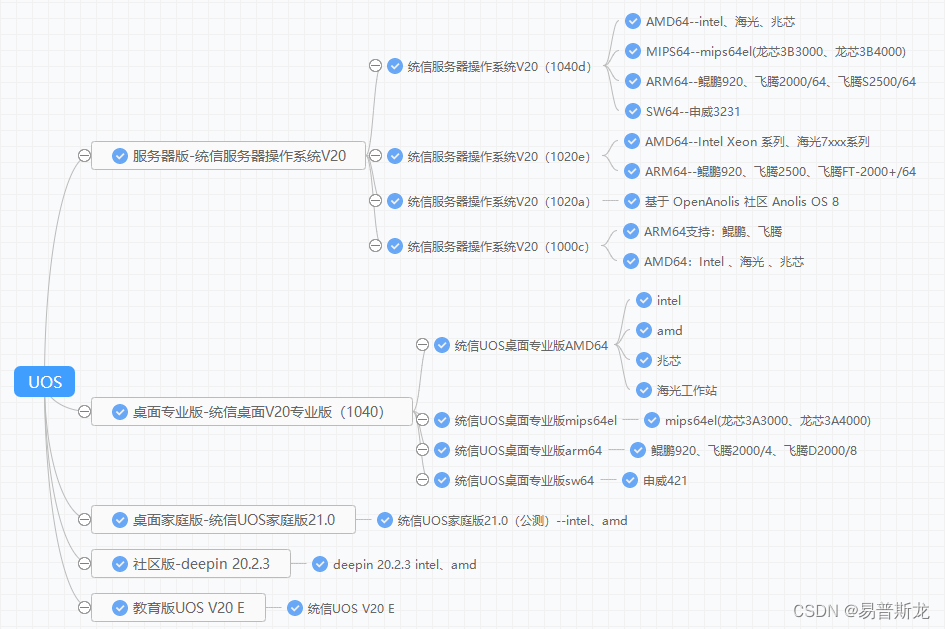Screen dimensions: 945x629
Task: Select 统信UOS桌面专业版AMD64 text
Action: pyautogui.click(x=531, y=345)
